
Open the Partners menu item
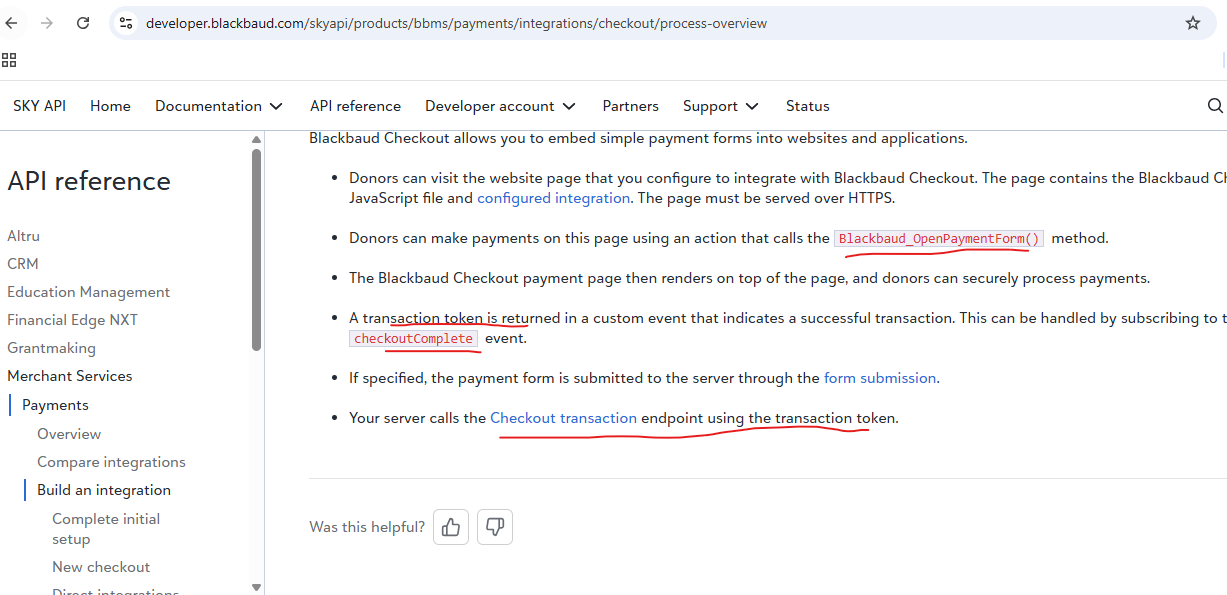pyautogui.click(x=630, y=106)
